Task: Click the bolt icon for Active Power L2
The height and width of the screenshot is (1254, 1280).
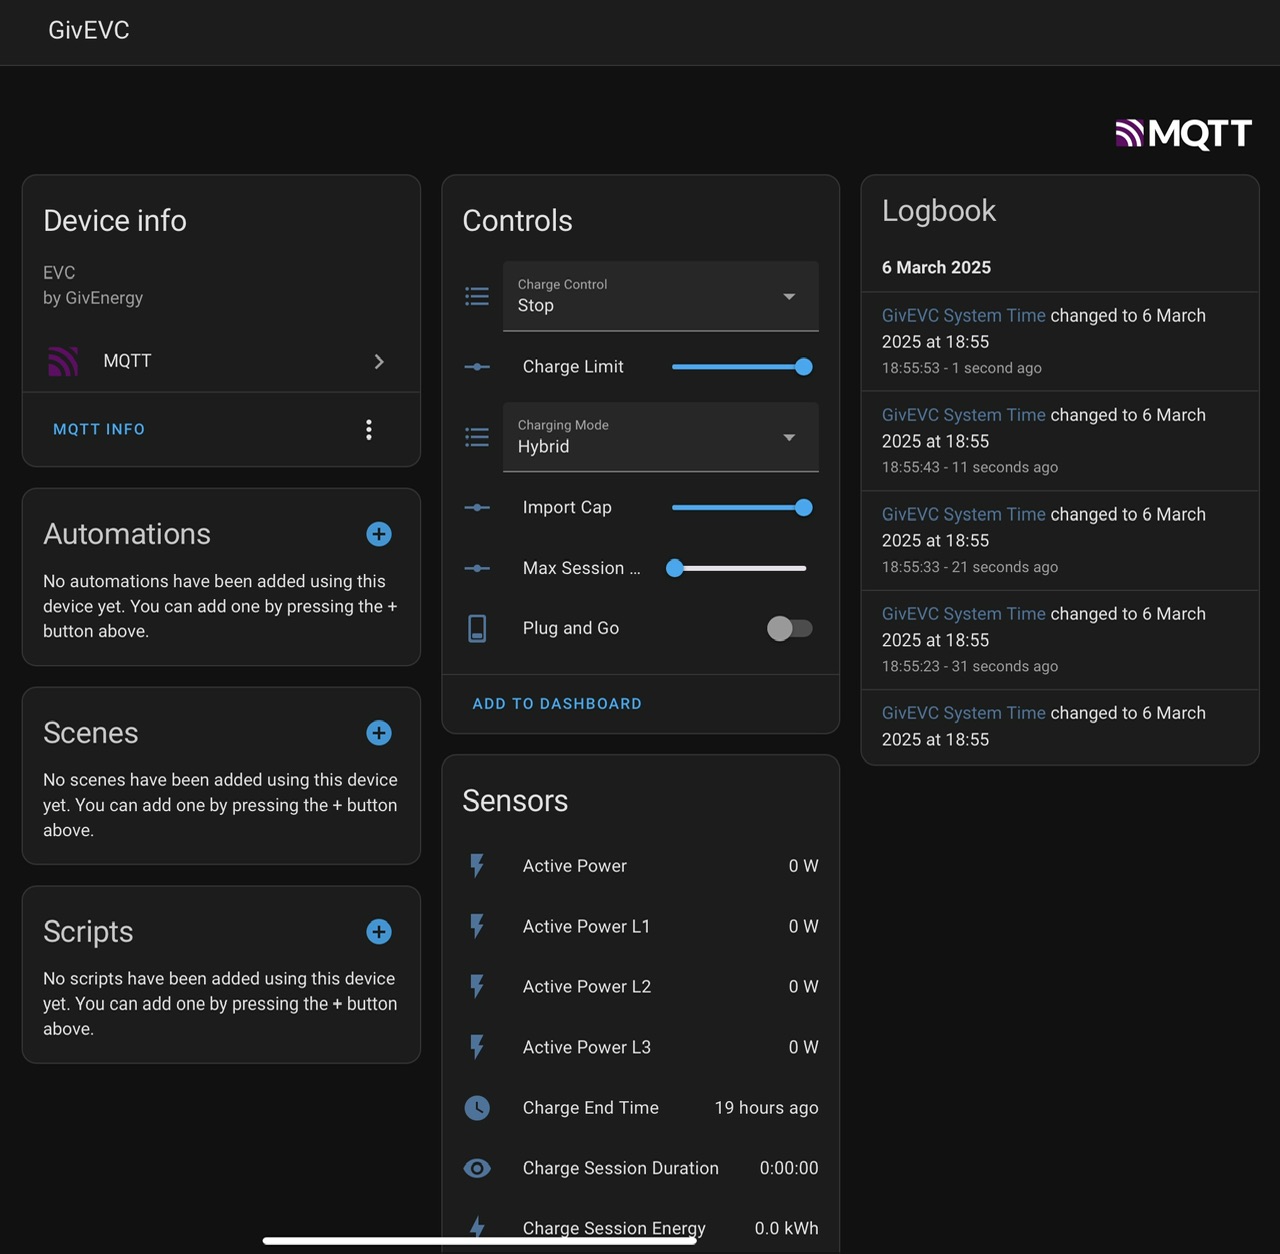Action: click(x=477, y=987)
